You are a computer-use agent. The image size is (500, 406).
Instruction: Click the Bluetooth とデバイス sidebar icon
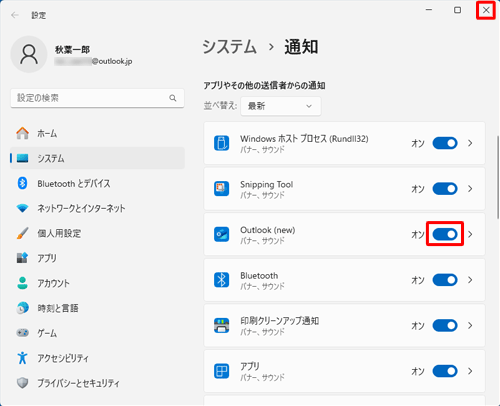[x=22, y=183]
